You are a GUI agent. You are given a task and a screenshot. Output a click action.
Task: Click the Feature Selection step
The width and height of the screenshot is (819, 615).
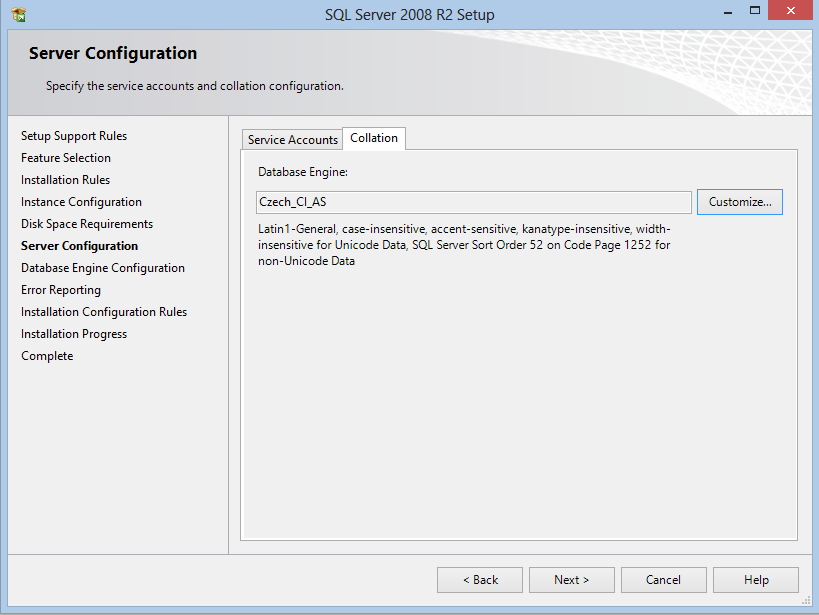tap(66, 158)
